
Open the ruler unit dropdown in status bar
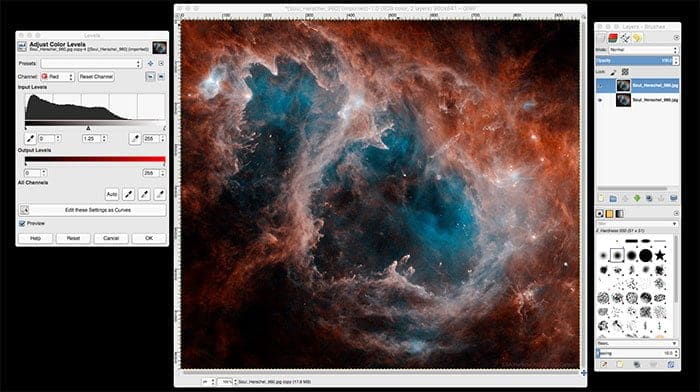pos(208,382)
